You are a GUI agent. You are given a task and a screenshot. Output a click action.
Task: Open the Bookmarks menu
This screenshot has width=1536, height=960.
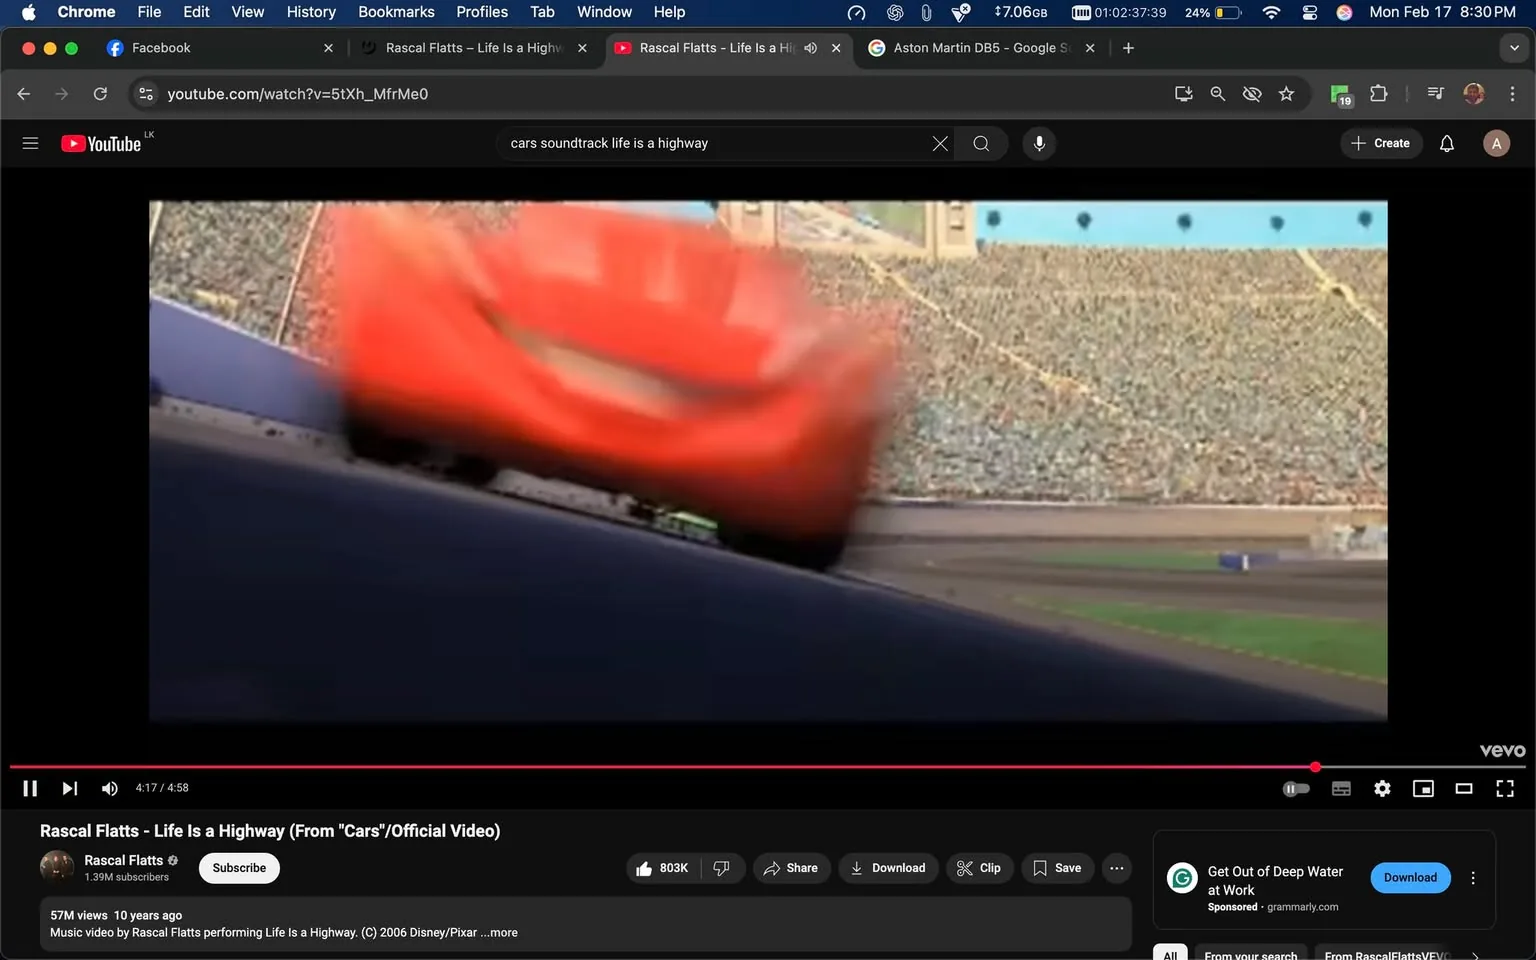[396, 12]
